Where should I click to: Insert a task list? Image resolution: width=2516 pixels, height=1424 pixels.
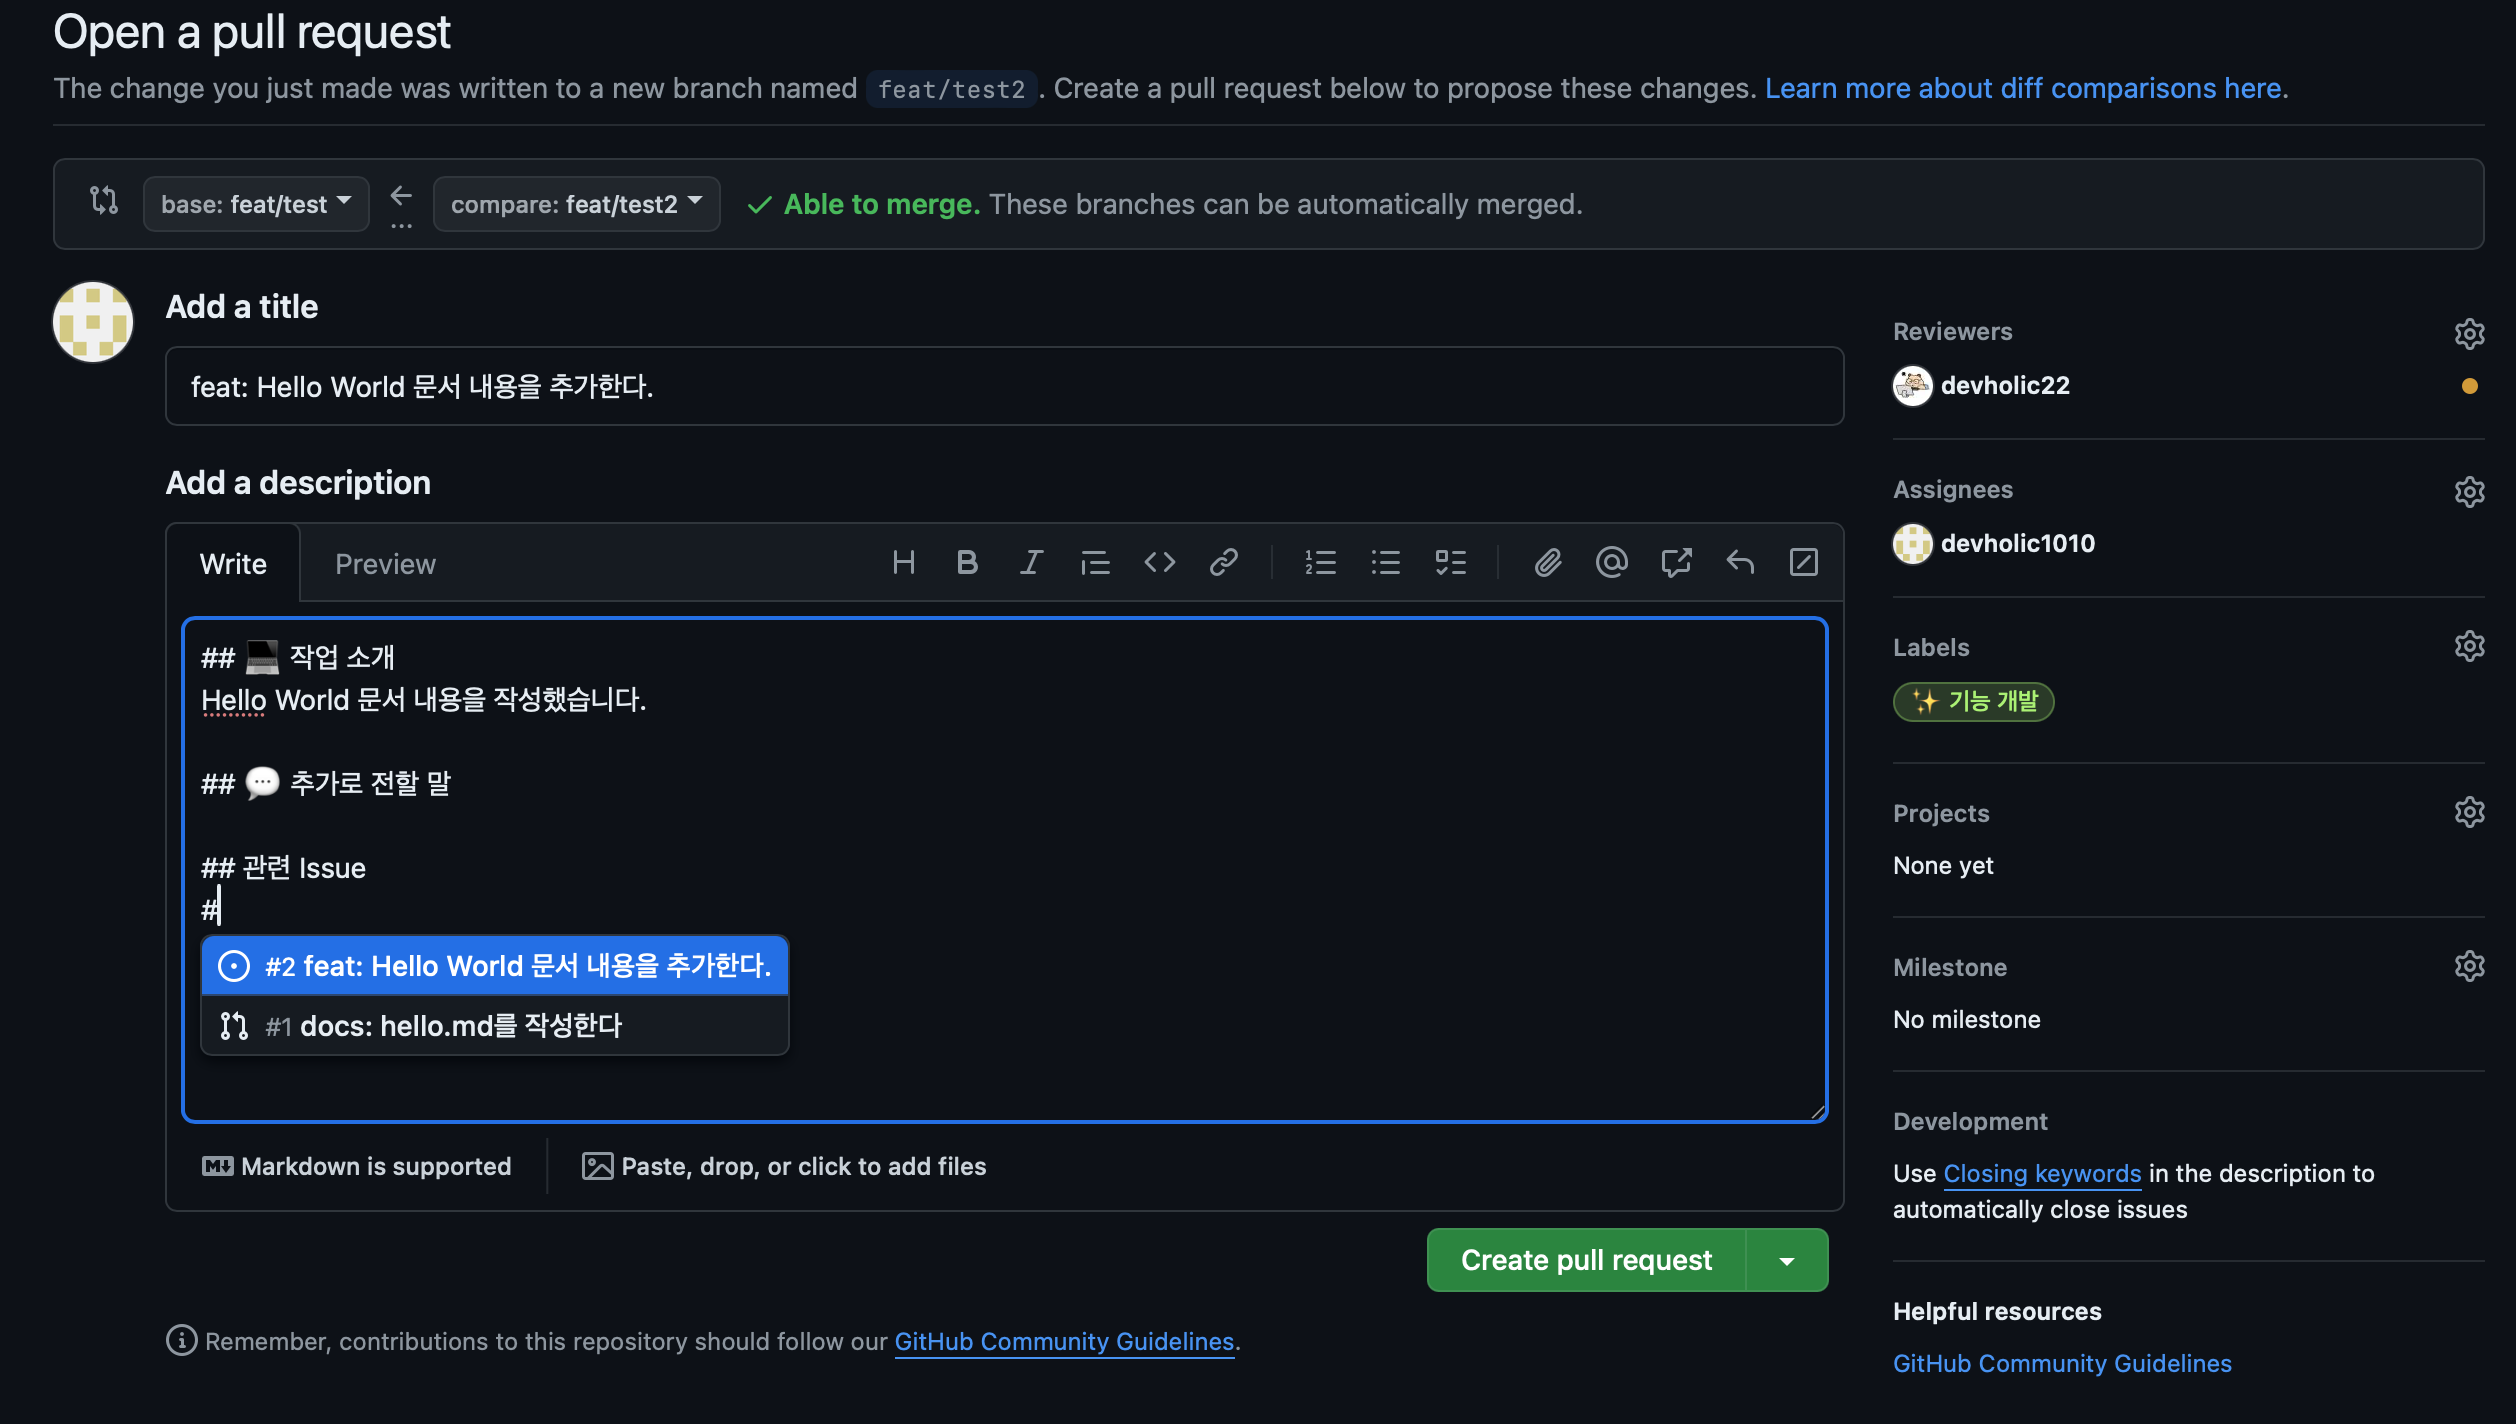coord(1450,563)
